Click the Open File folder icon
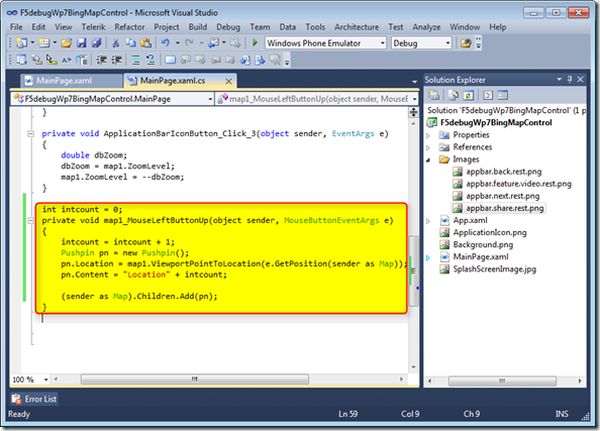This screenshot has height=431, width=600. pyautogui.click(x=67, y=43)
